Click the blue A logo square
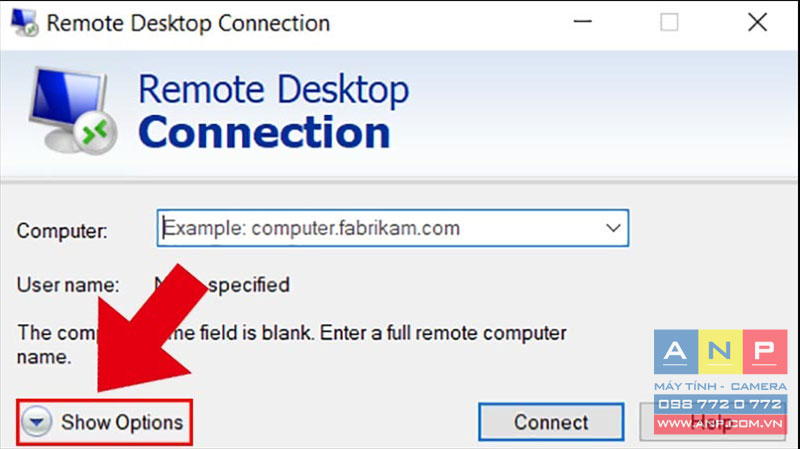 676,352
